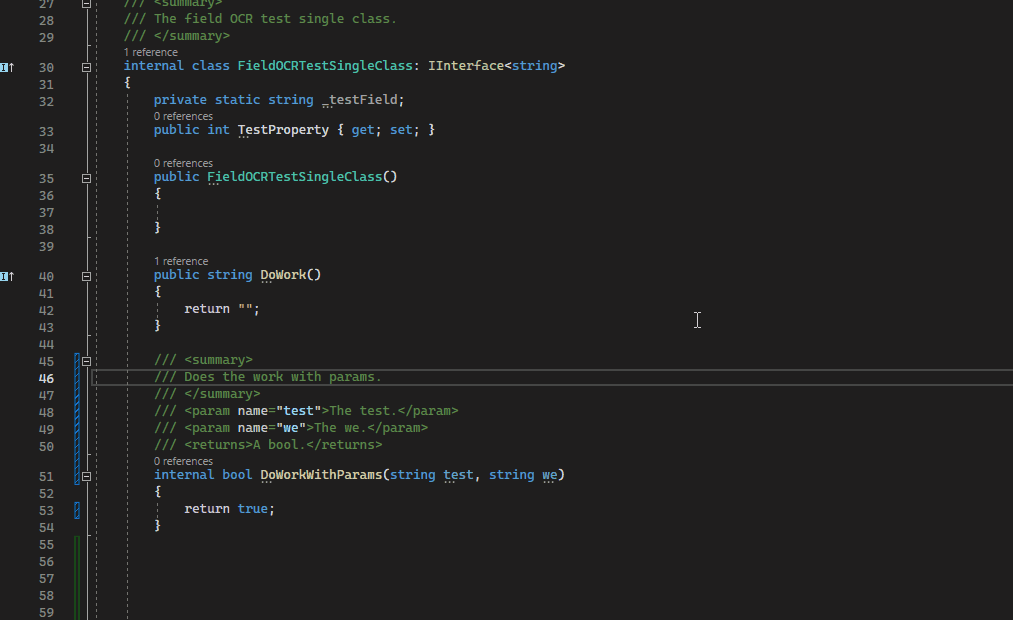Collapse the constructor block at line 35

(x=86, y=178)
